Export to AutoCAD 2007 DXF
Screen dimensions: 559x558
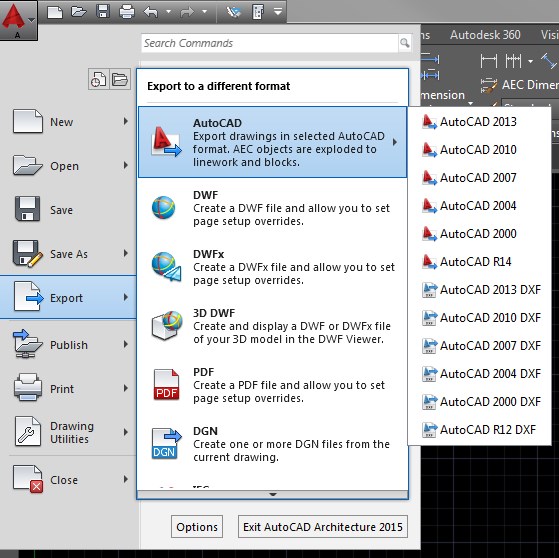coord(479,345)
